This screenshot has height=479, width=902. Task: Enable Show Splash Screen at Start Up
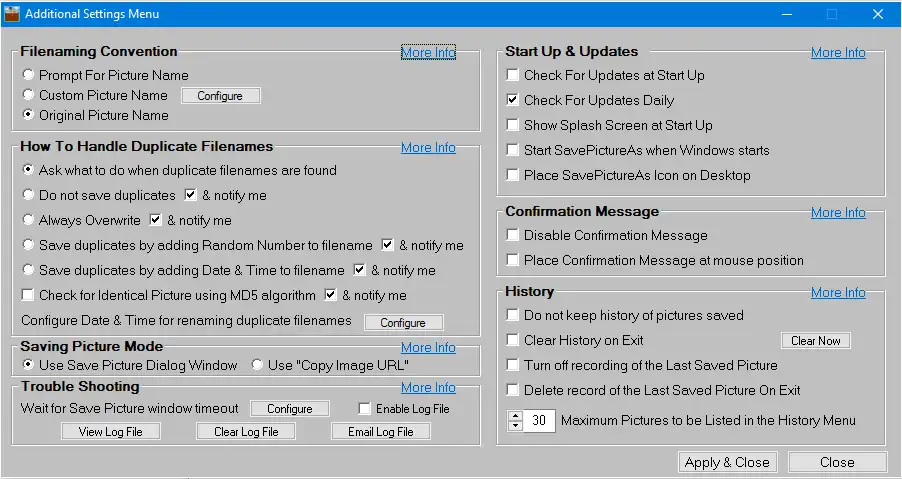[x=513, y=125]
